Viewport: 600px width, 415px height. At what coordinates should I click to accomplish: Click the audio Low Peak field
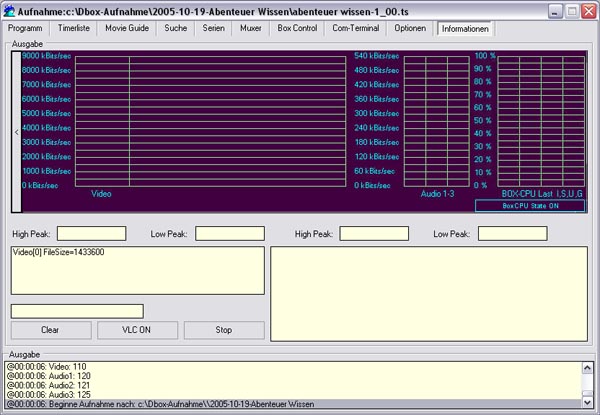(x=512, y=234)
